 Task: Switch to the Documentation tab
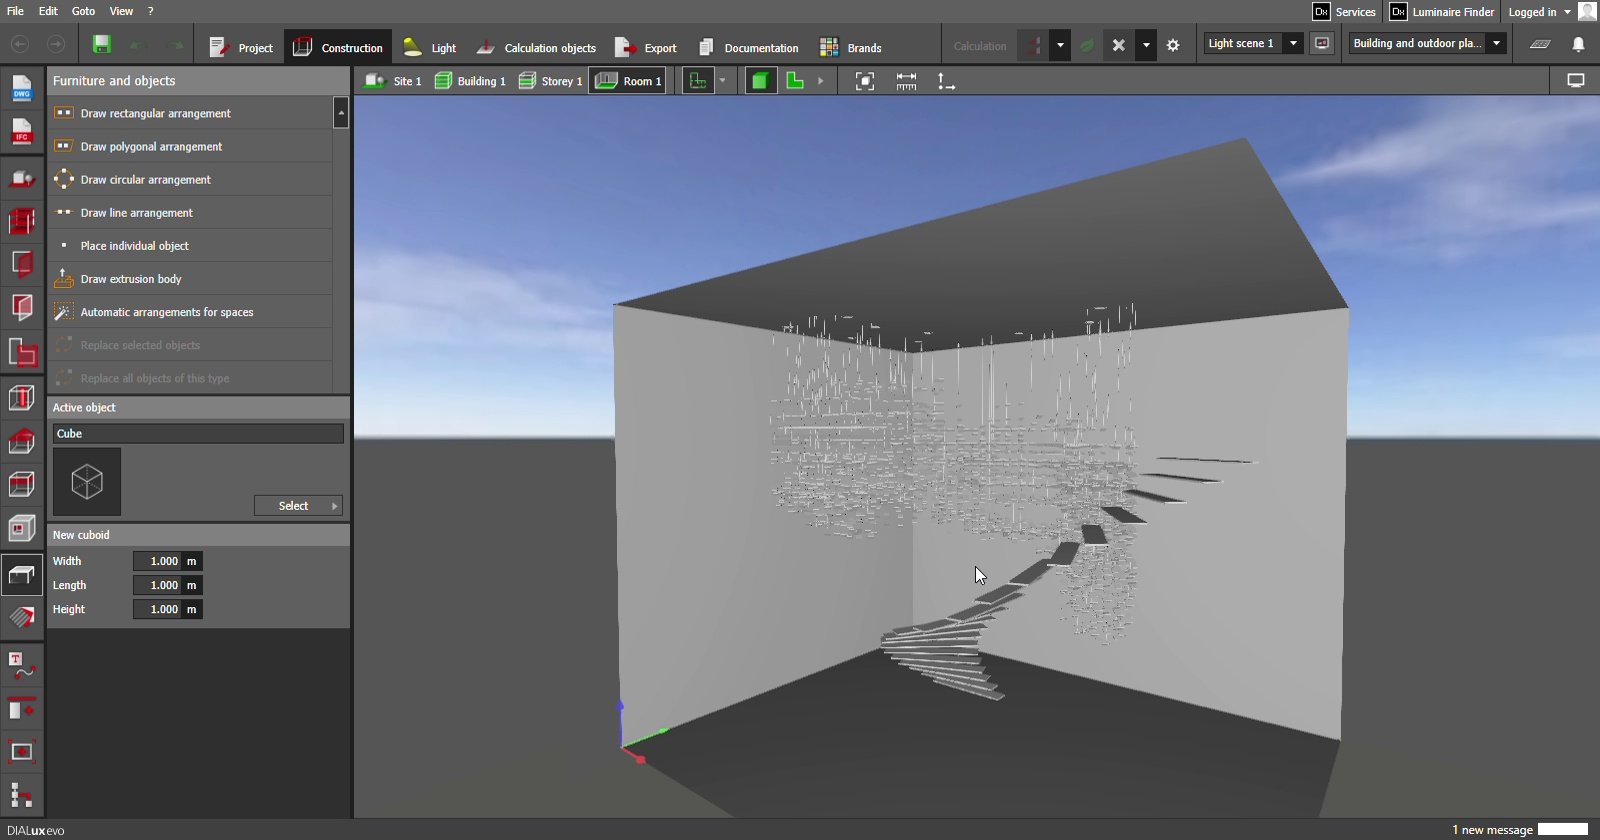[x=748, y=47]
